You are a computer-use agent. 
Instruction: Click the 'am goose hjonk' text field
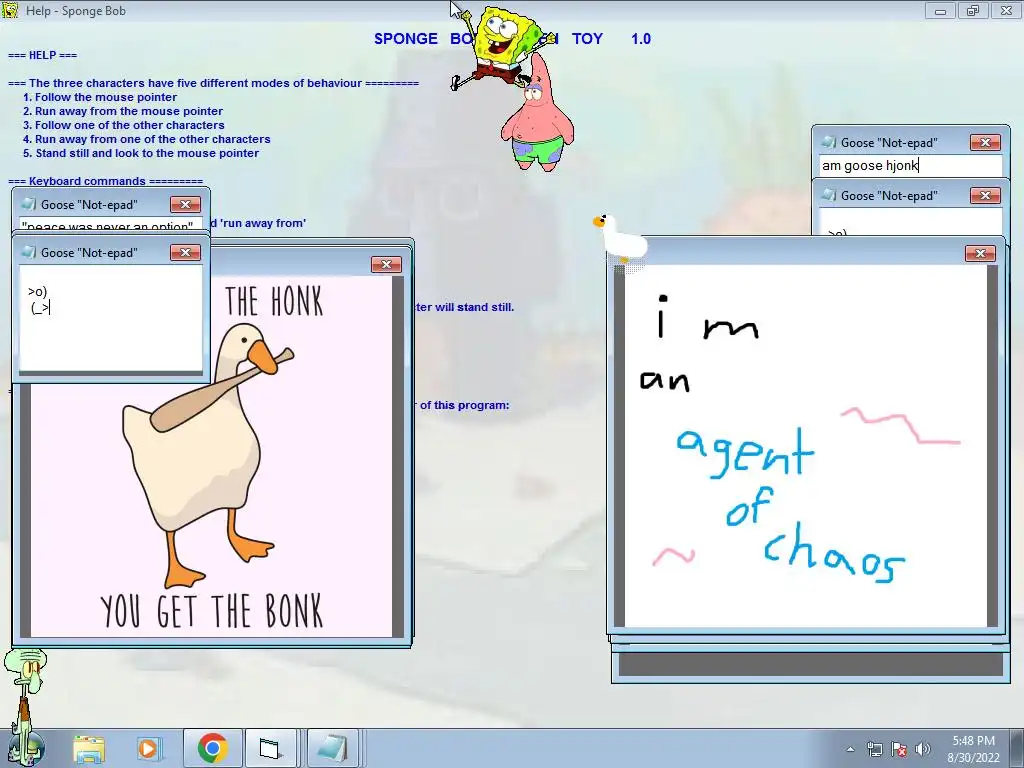click(910, 165)
